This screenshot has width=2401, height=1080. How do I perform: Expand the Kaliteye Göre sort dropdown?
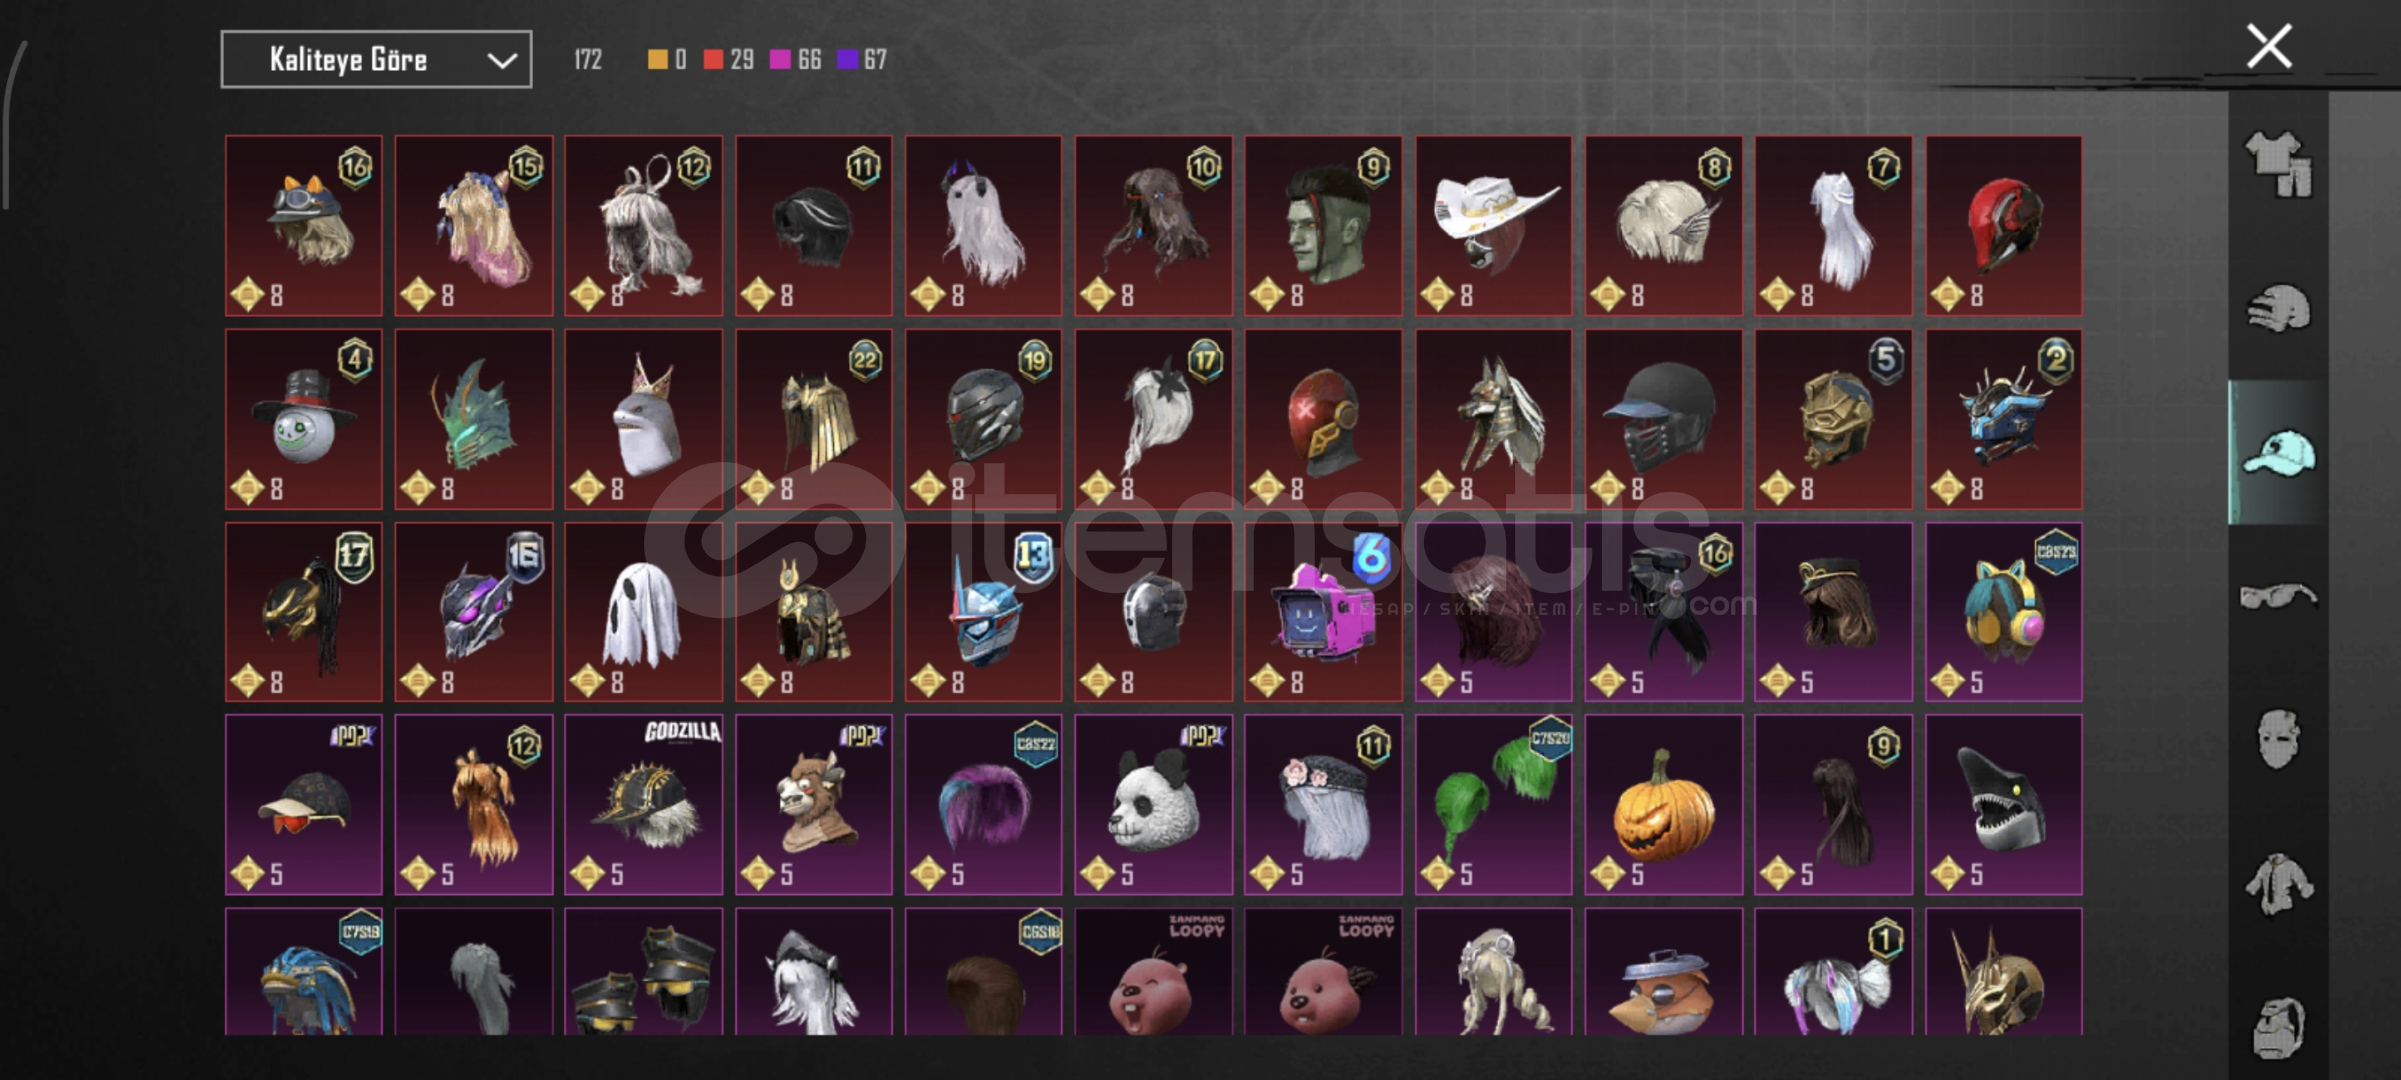click(x=376, y=60)
